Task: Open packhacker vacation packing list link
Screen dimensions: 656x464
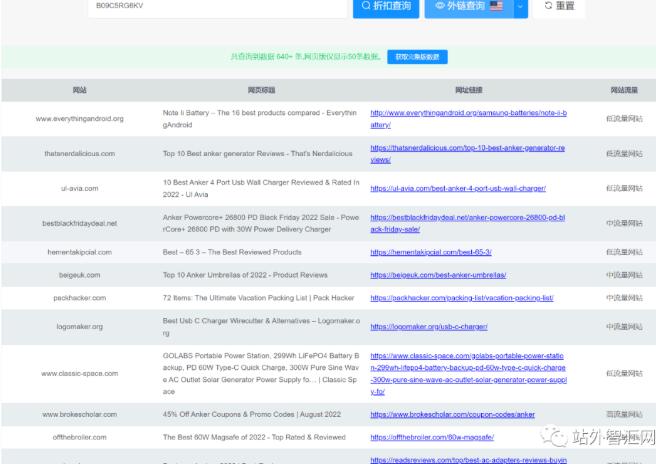Action: coord(461,297)
